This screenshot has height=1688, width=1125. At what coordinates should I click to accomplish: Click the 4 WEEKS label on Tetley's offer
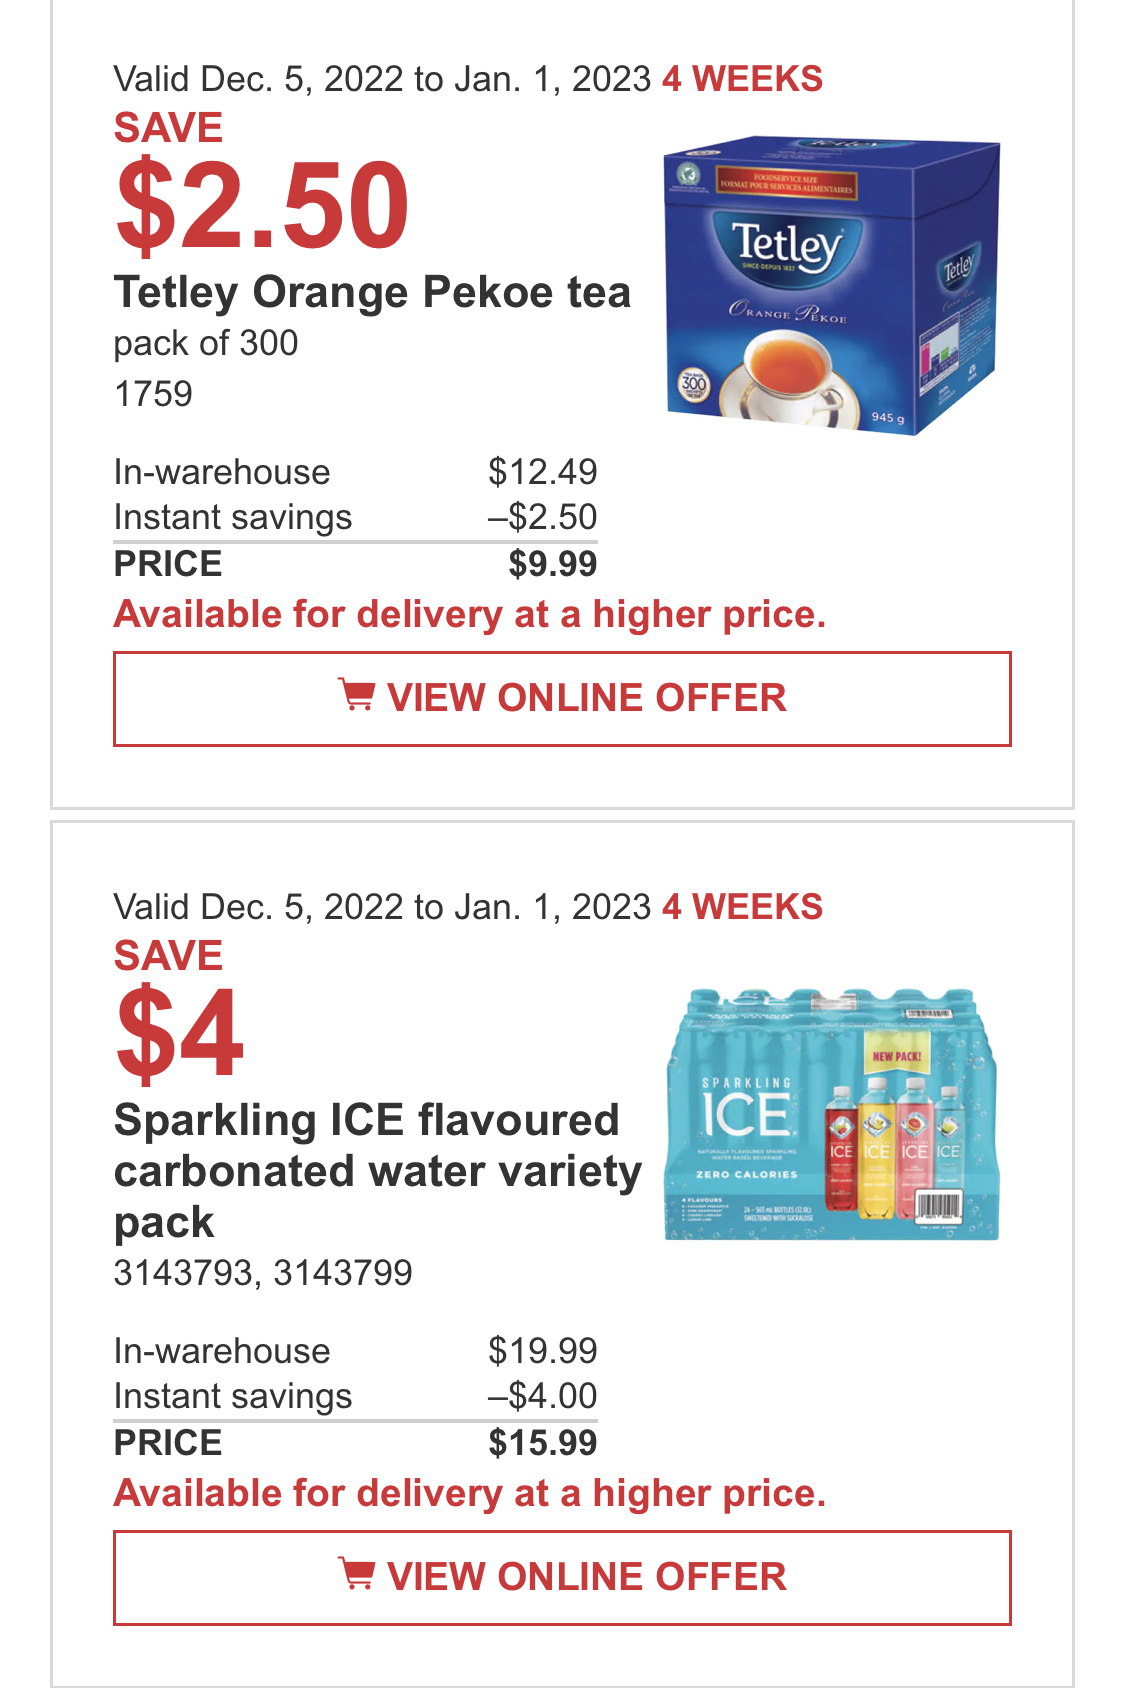[x=742, y=79]
